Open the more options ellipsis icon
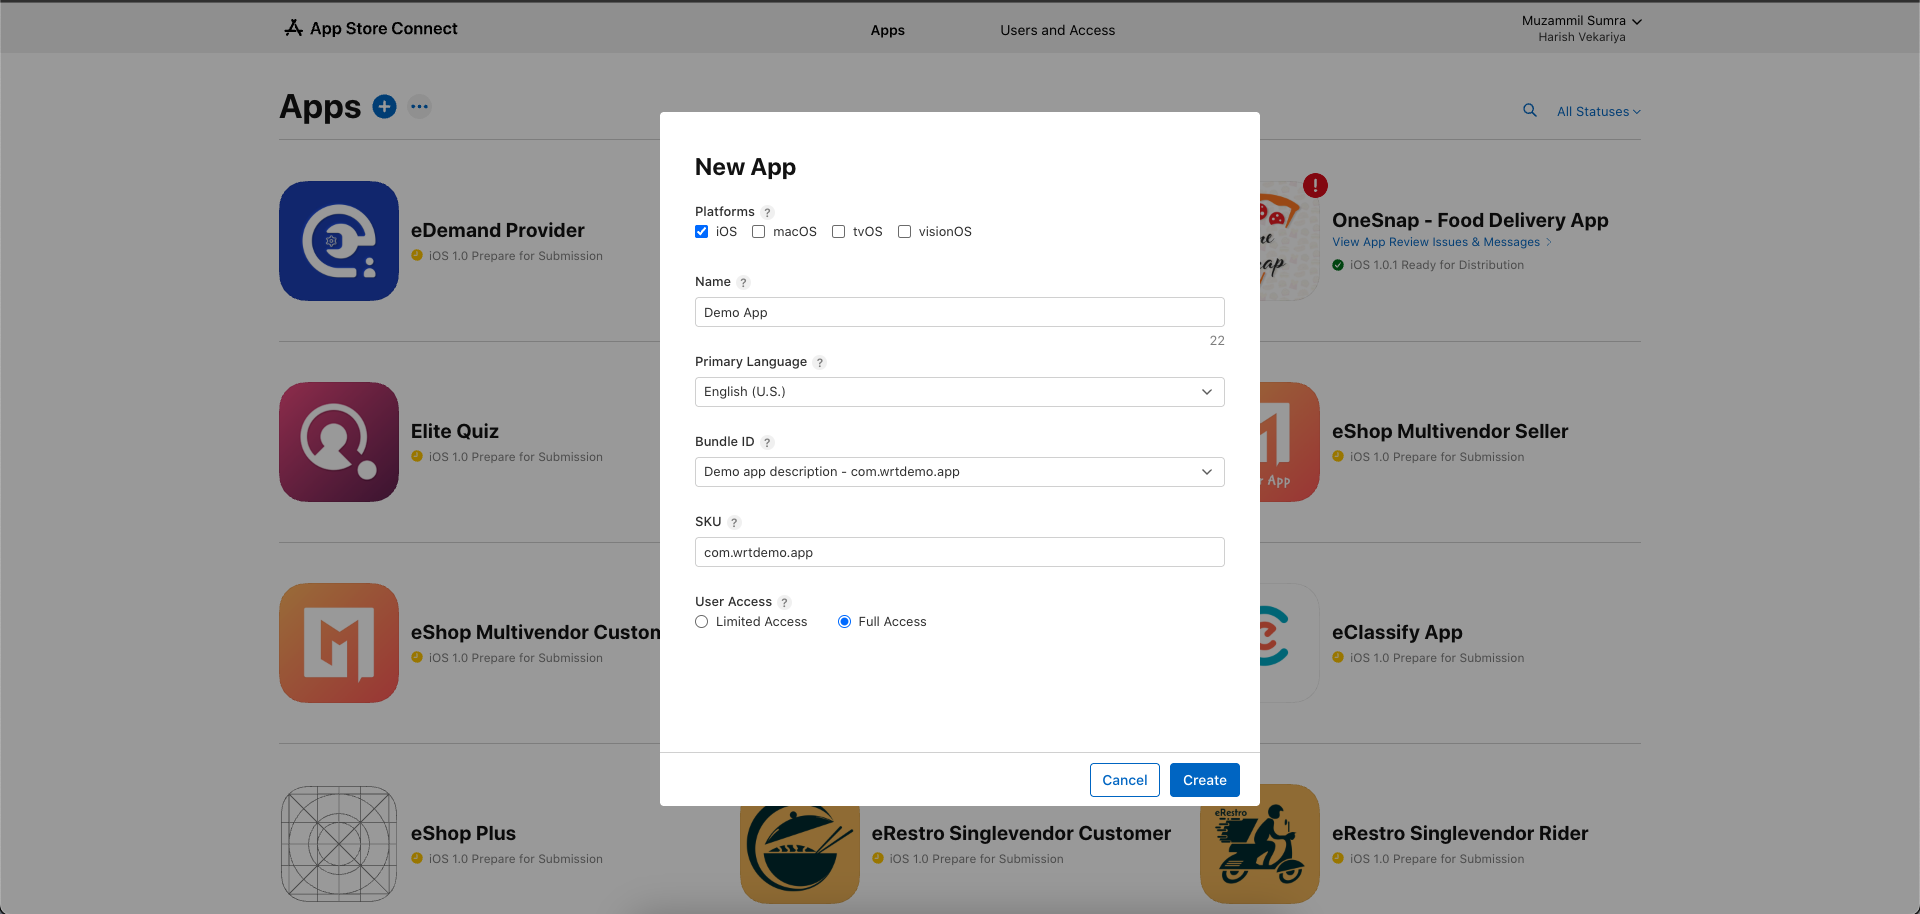This screenshot has width=1920, height=914. point(419,106)
